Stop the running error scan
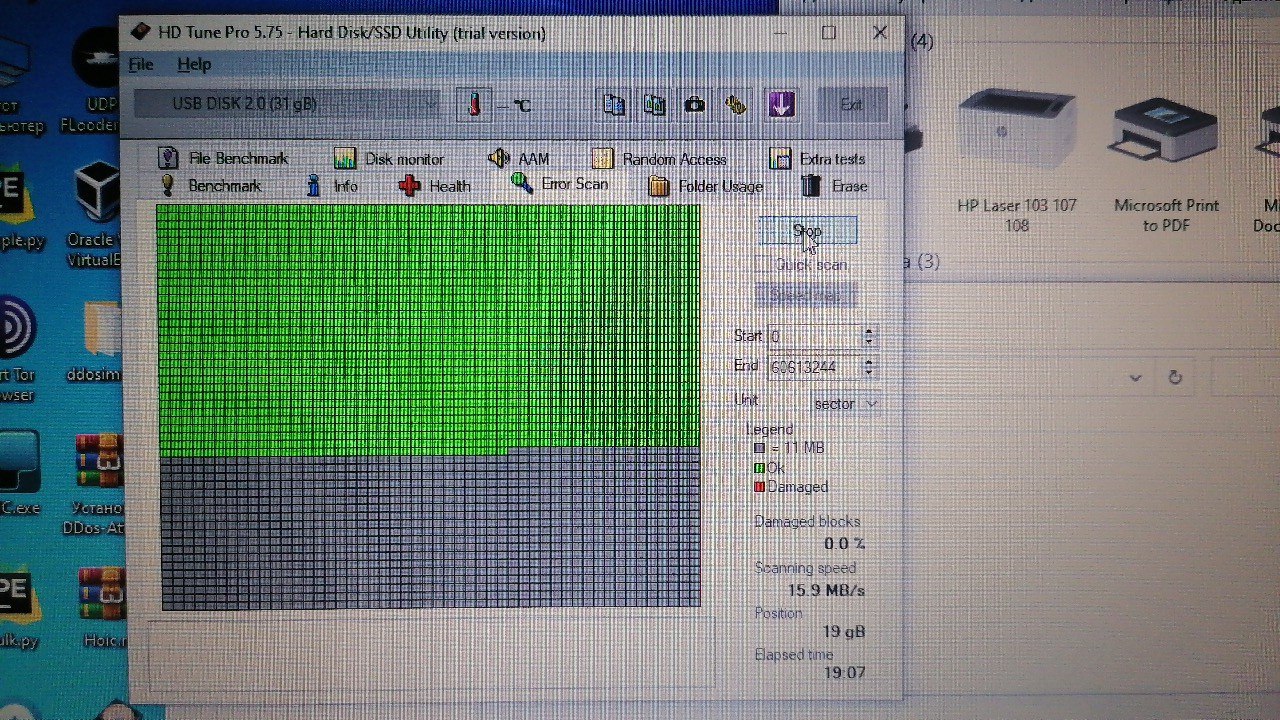The image size is (1280, 720). tap(807, 231)
